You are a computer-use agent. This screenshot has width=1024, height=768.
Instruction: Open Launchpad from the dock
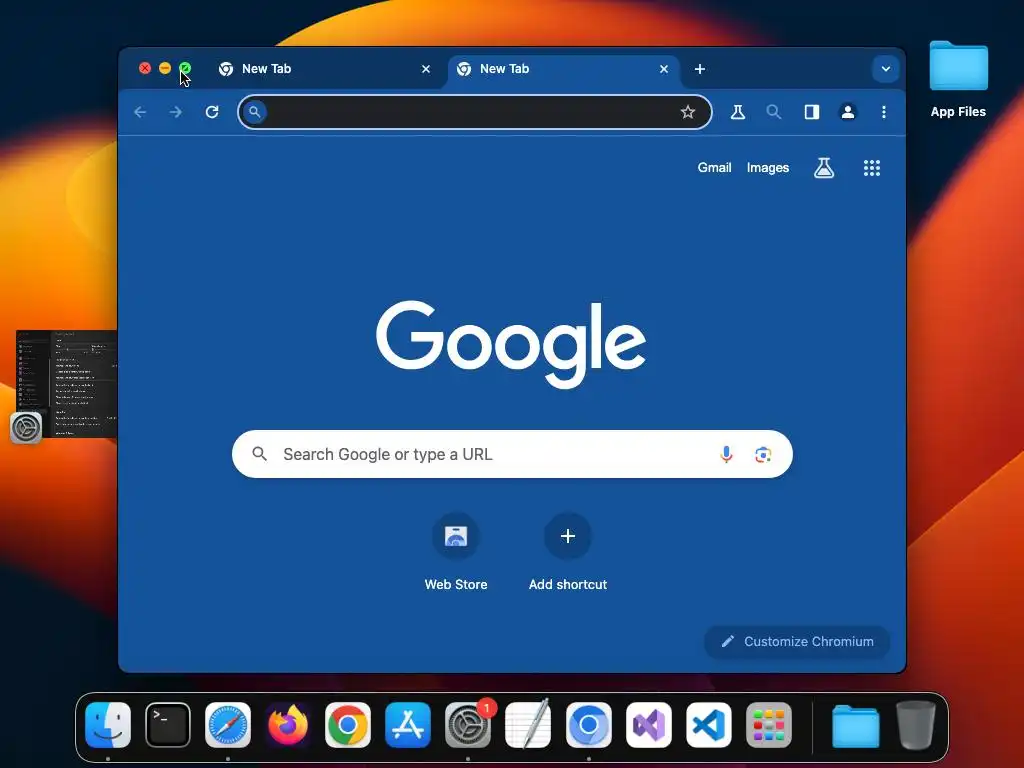point(769,725)
